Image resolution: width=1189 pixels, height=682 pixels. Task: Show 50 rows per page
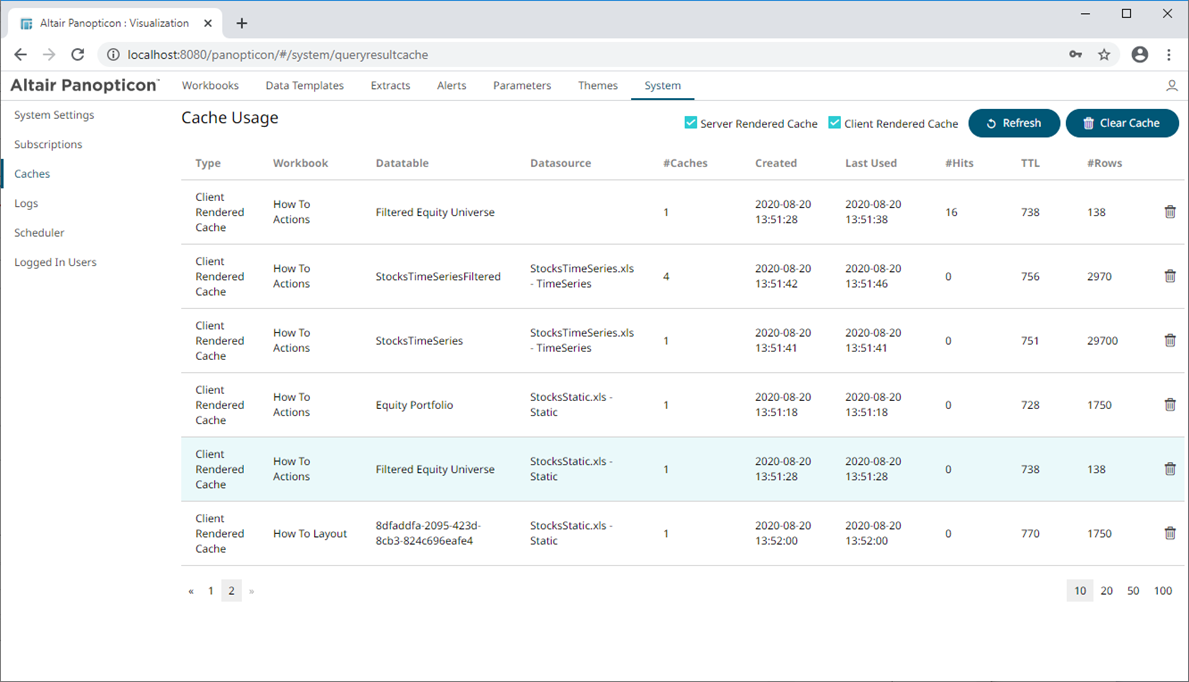click(x=1133, y=591)
